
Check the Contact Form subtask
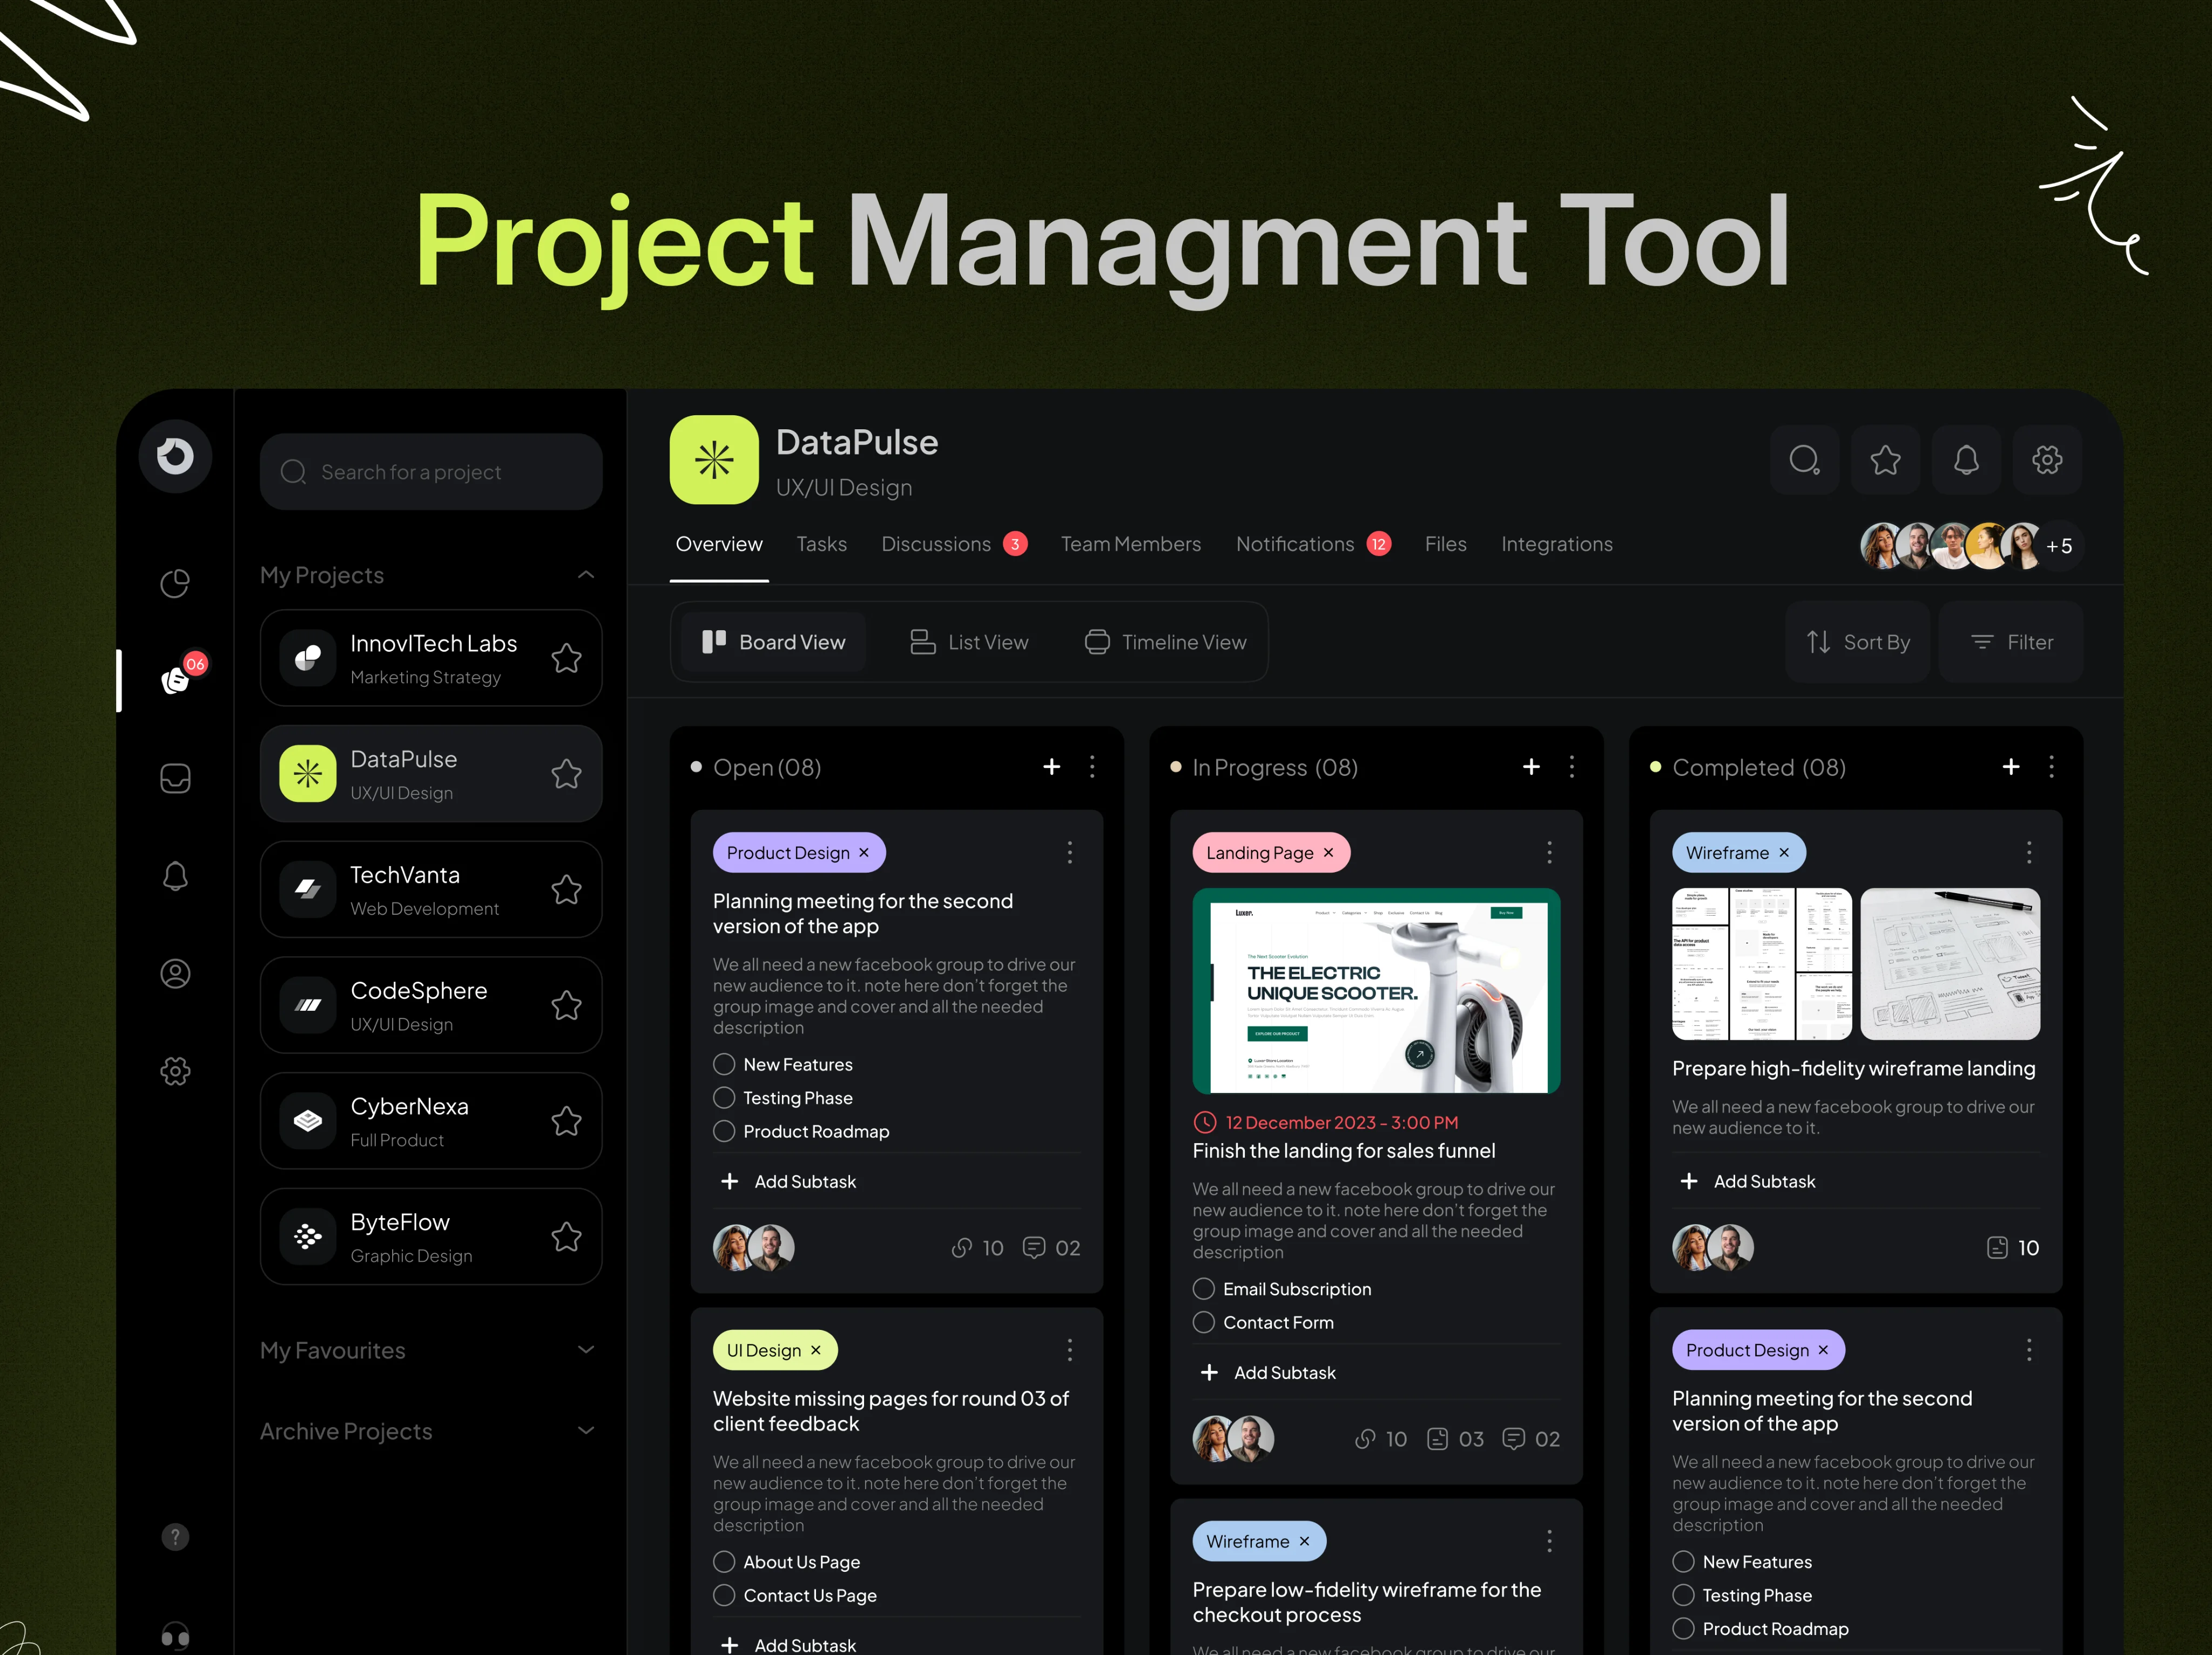click(x=1204, y=1322)
